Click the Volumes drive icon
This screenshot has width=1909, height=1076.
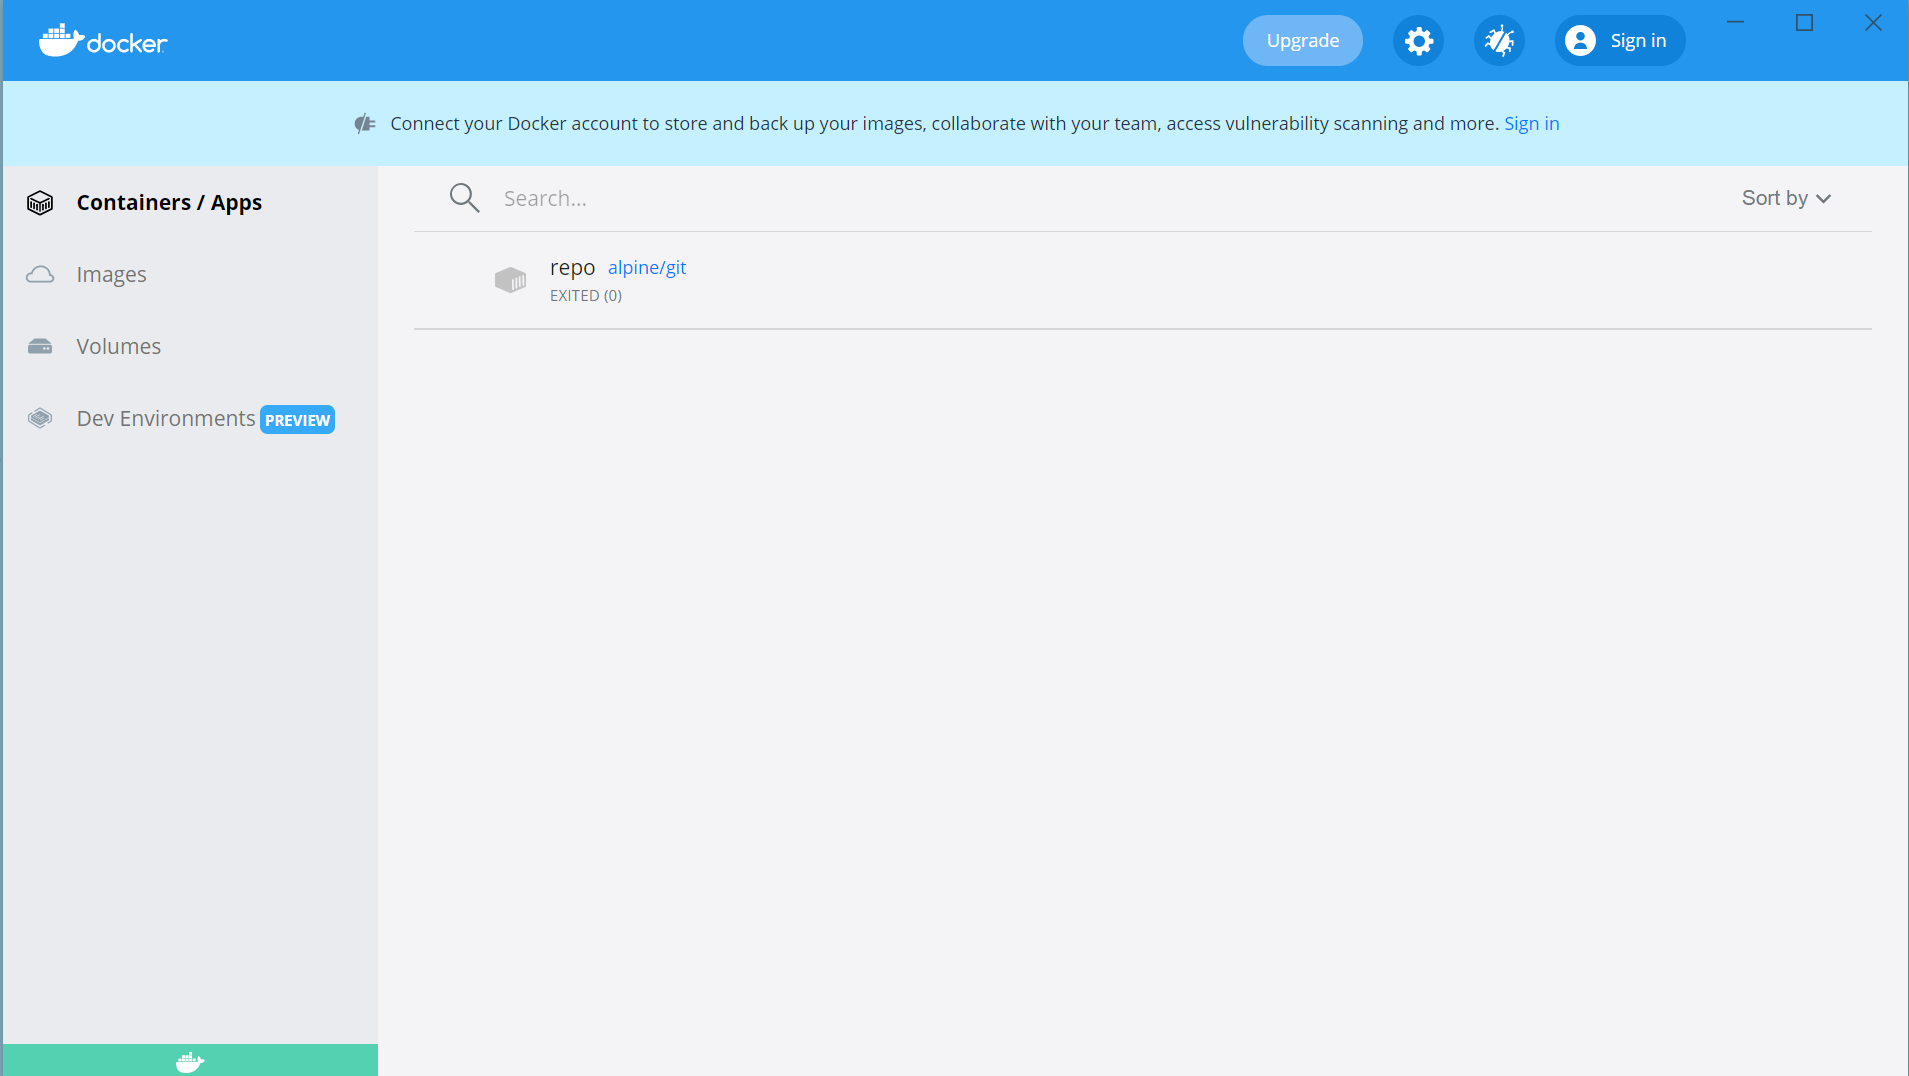pos(40,346)
